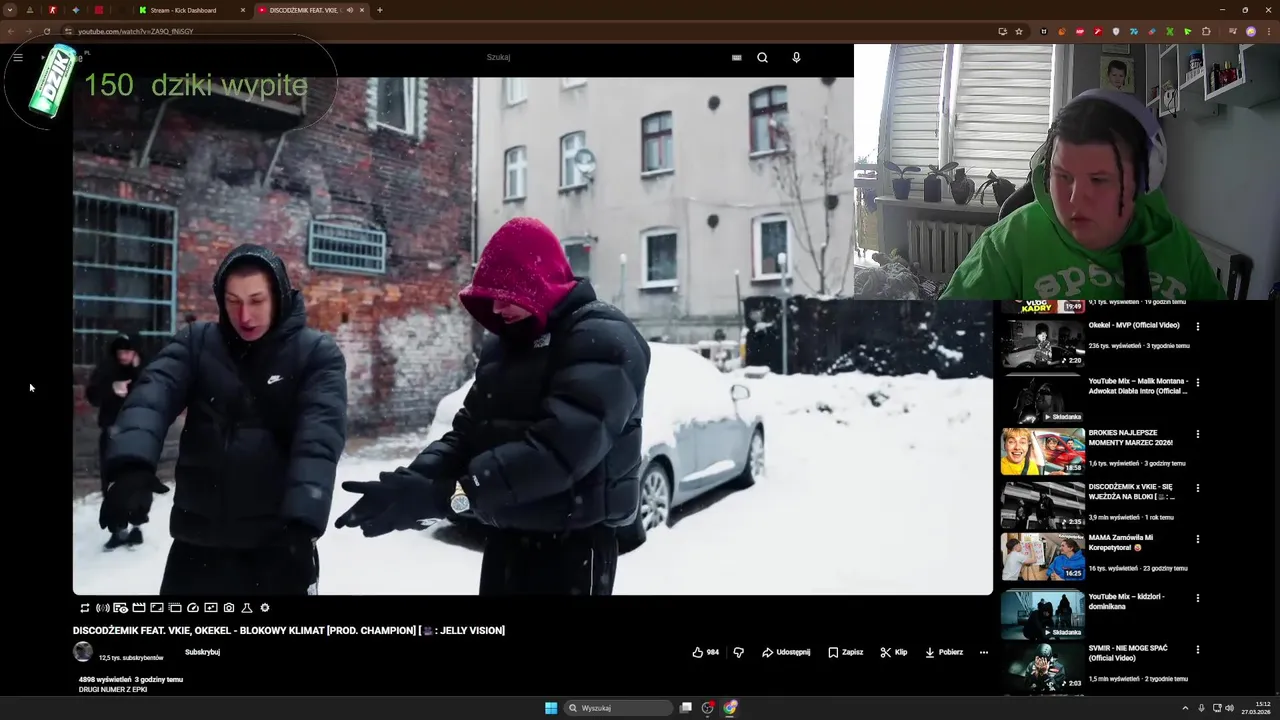
Task: Open the Windows Start menu
Action: [551, 708]
